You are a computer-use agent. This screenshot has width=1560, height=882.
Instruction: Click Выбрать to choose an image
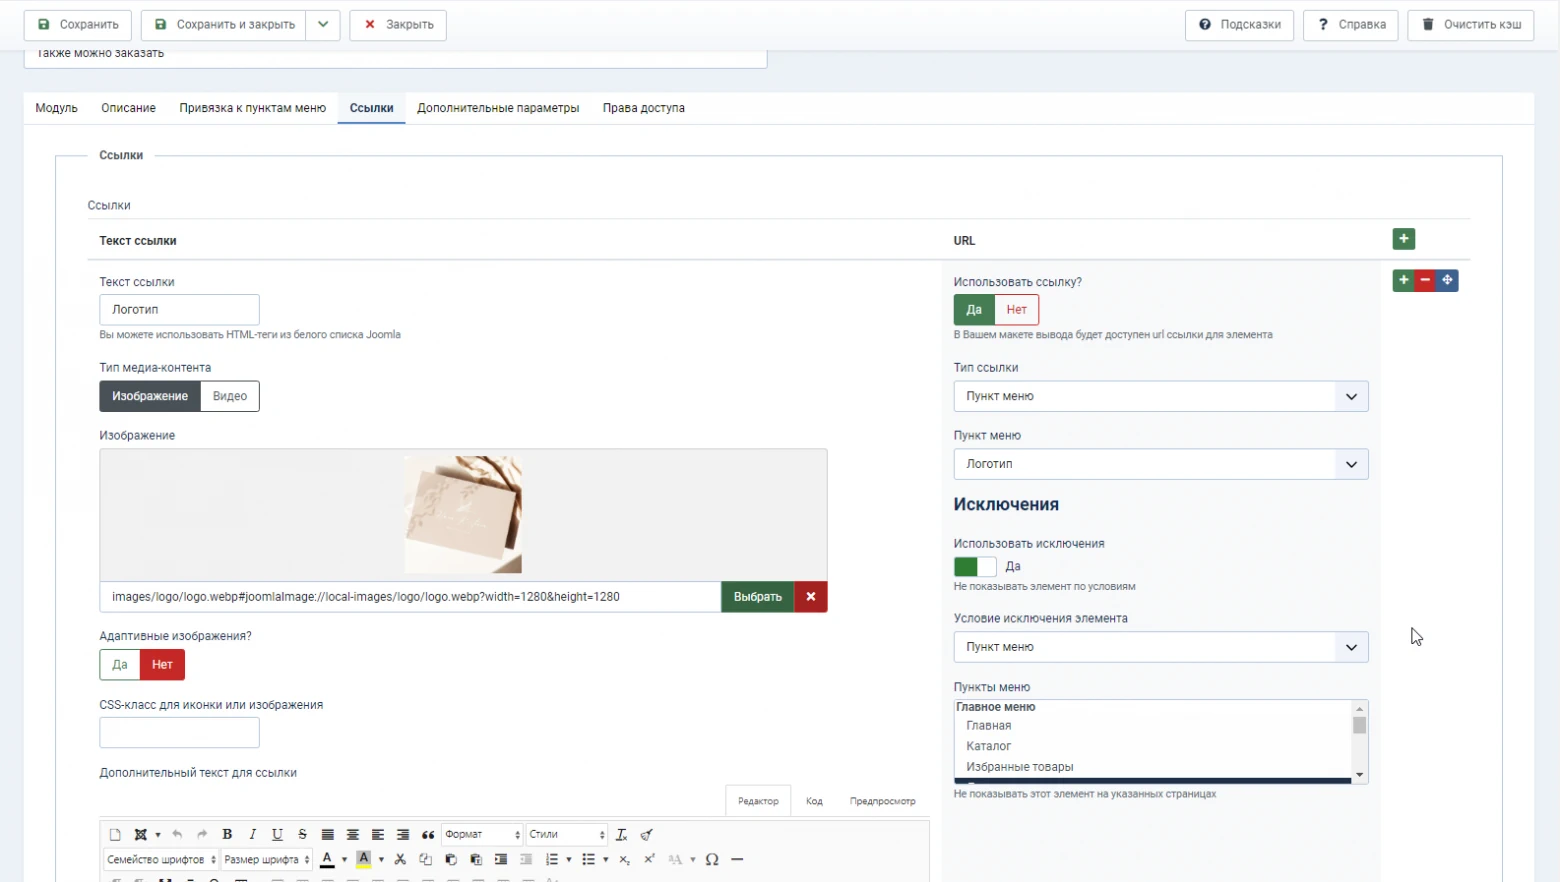point(758,597)
